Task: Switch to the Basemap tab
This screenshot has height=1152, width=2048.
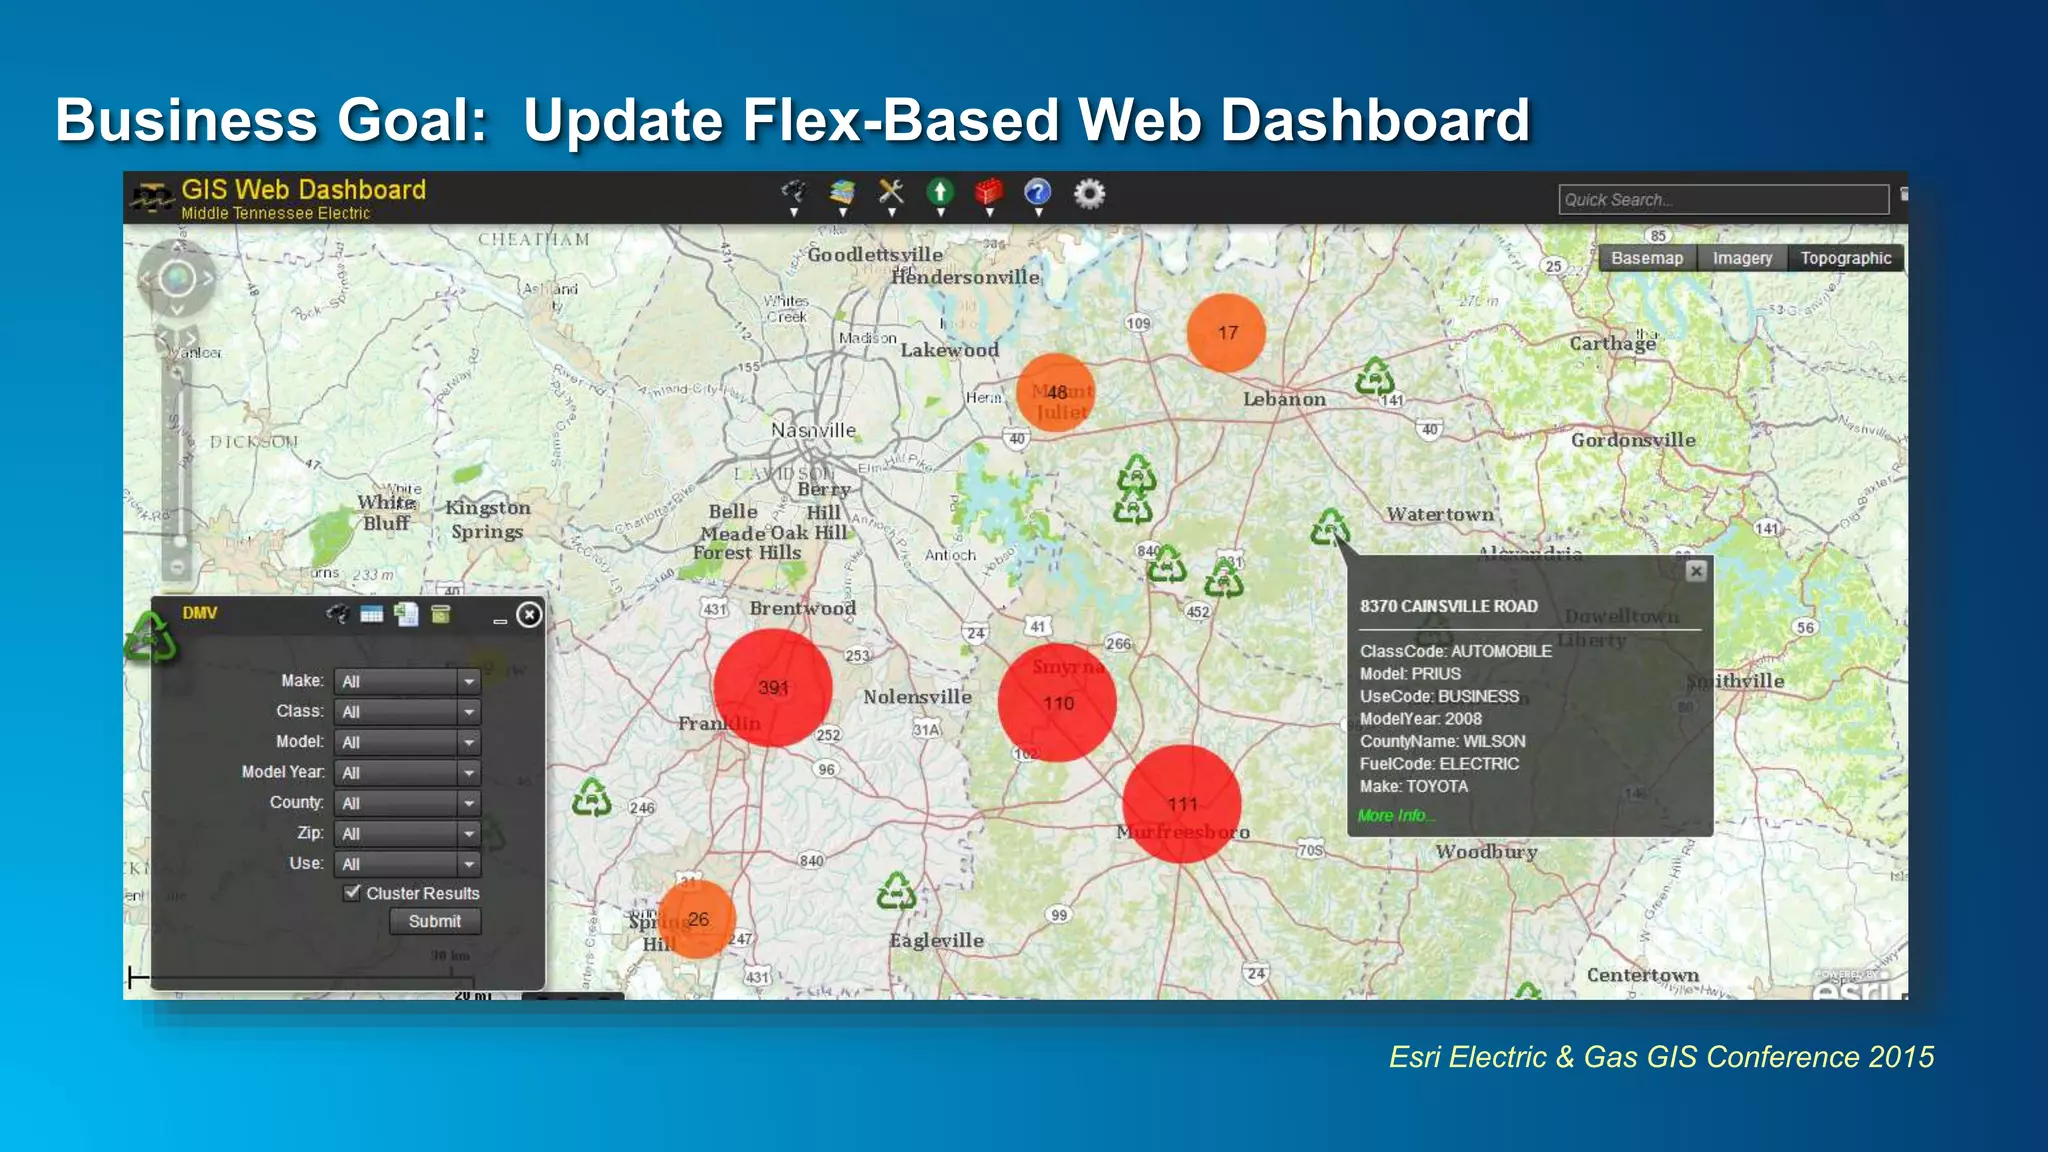Action: click(x=1647, y=258)
